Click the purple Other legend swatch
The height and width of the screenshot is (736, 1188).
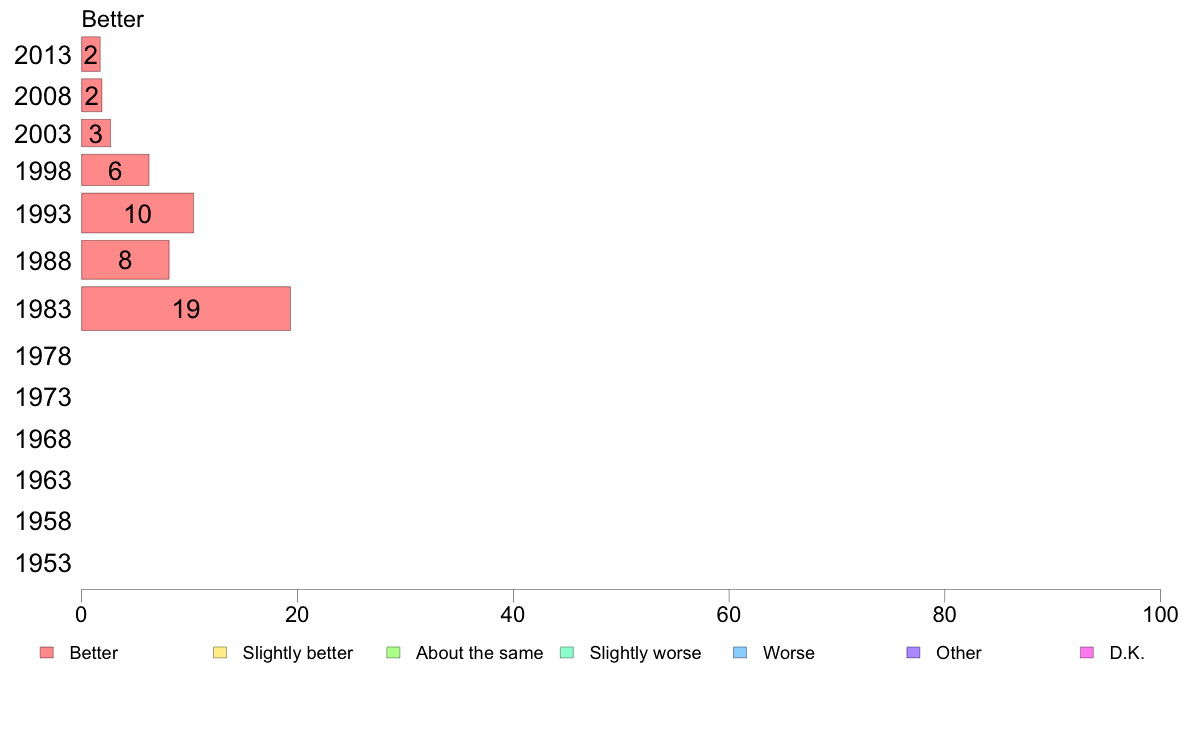(x=914, y=653)
